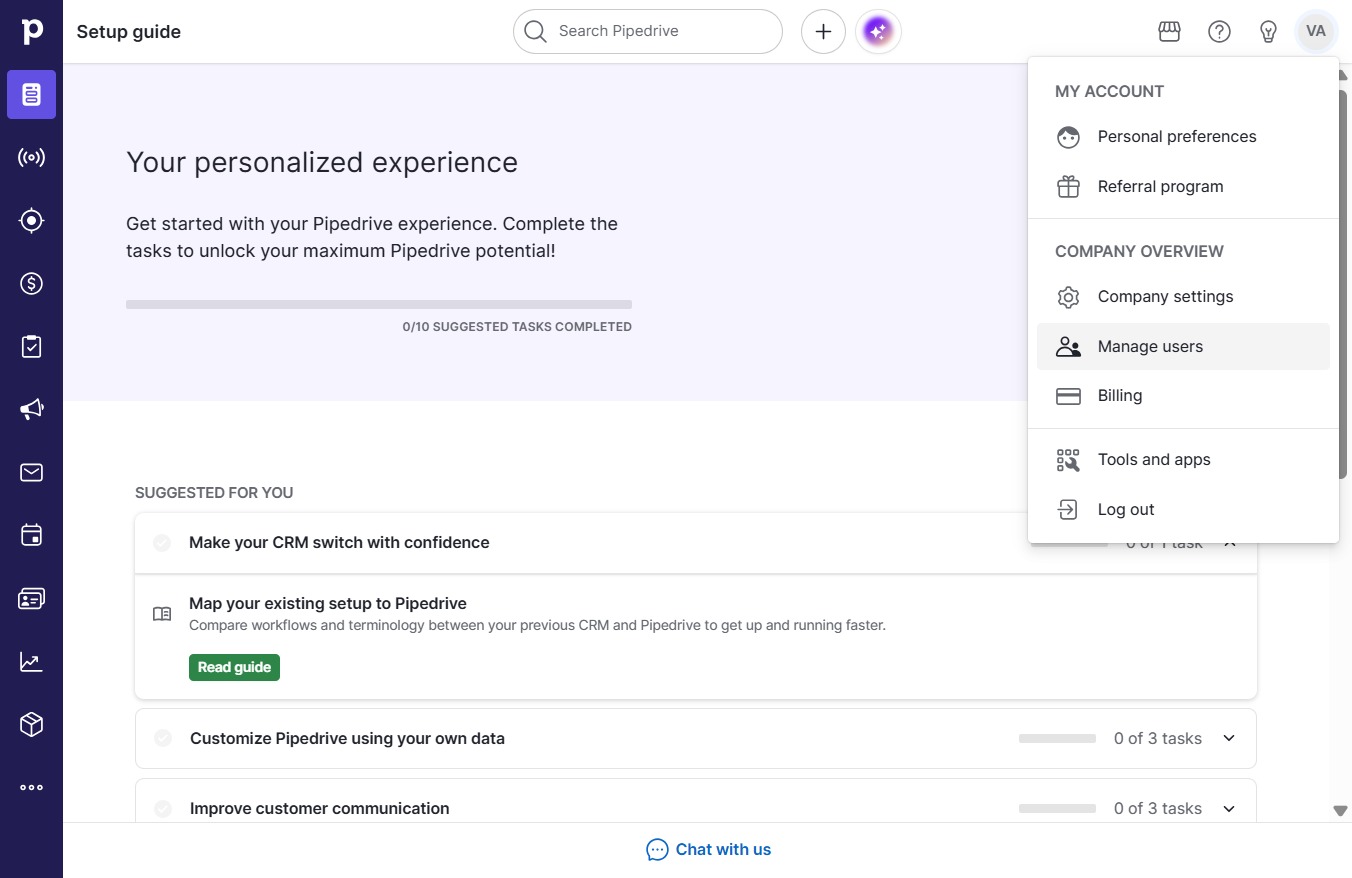Click the chat bubble icon at bottom
This screenshot has width=1352, height=878.
pos(657,850)
